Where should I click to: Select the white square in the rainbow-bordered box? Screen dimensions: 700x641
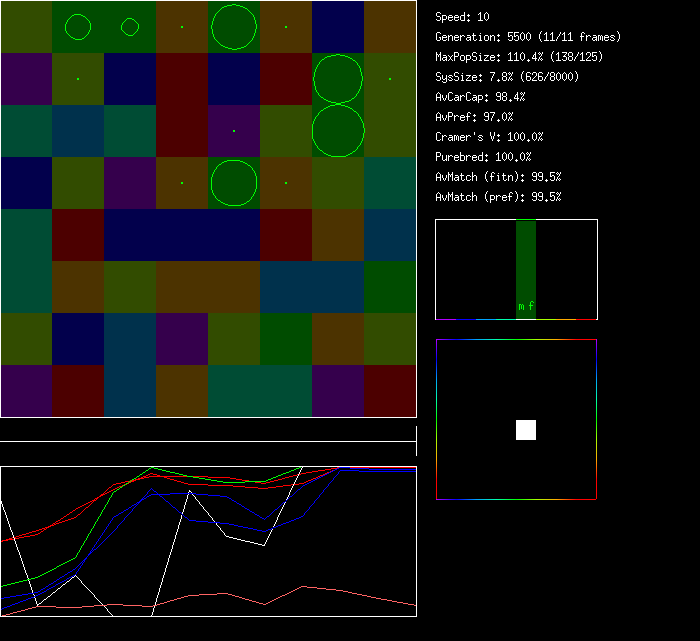[x=526, y=430]
